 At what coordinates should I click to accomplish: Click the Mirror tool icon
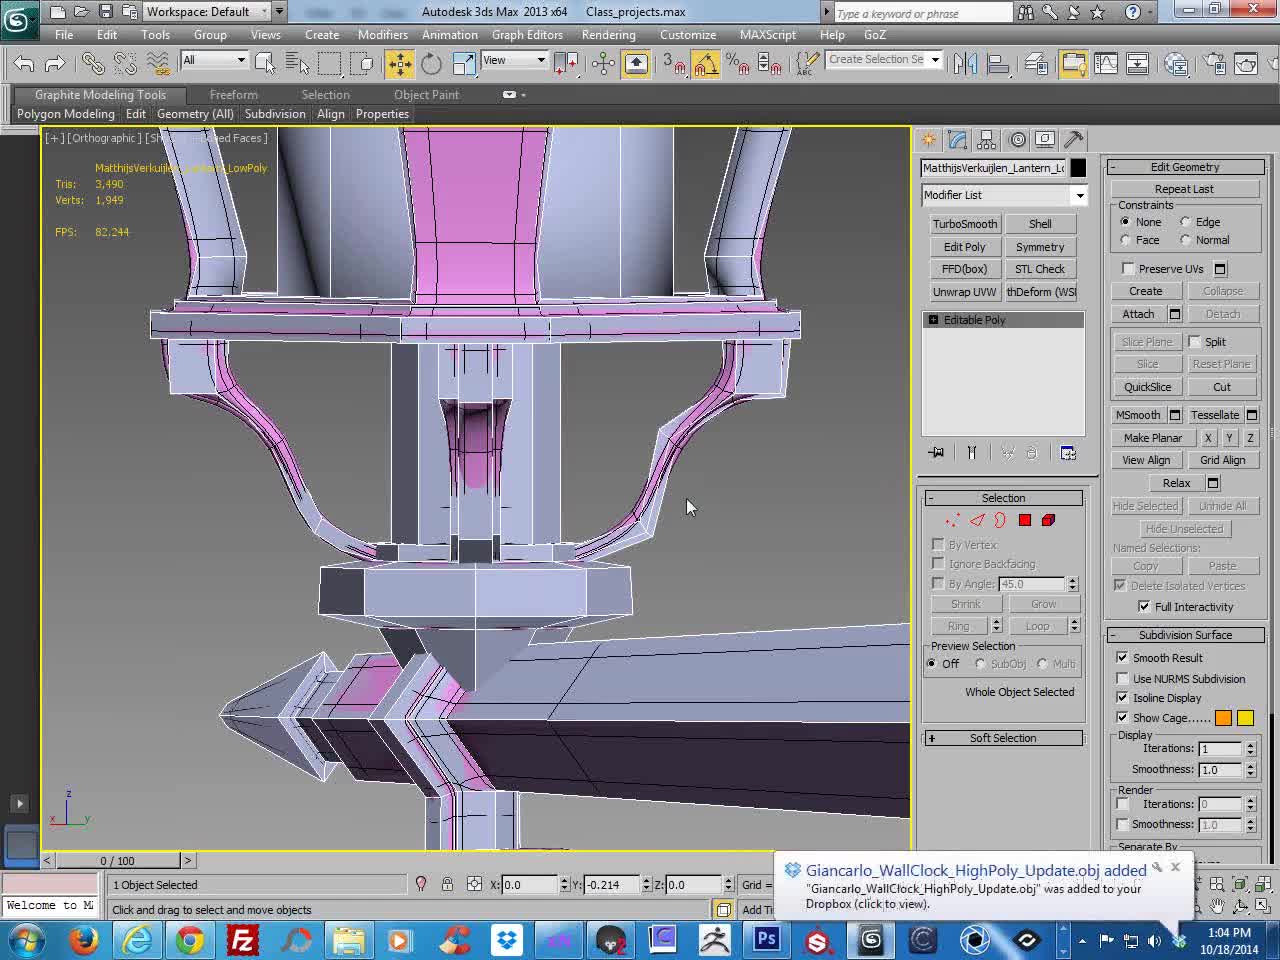[965, 64]
